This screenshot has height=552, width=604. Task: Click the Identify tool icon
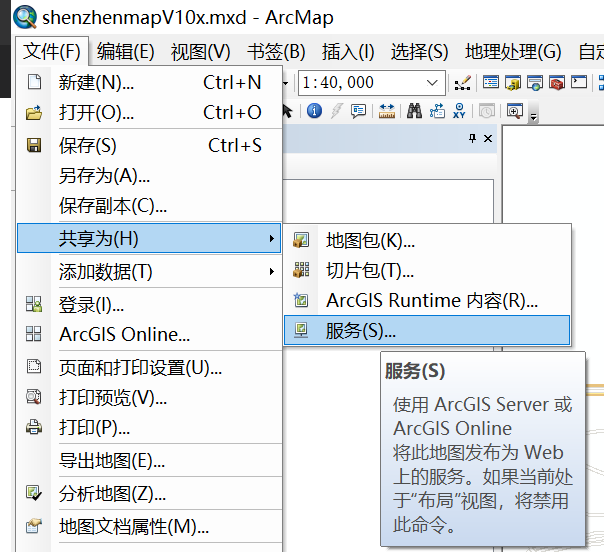pyautogui.click(x=314, y=111)
